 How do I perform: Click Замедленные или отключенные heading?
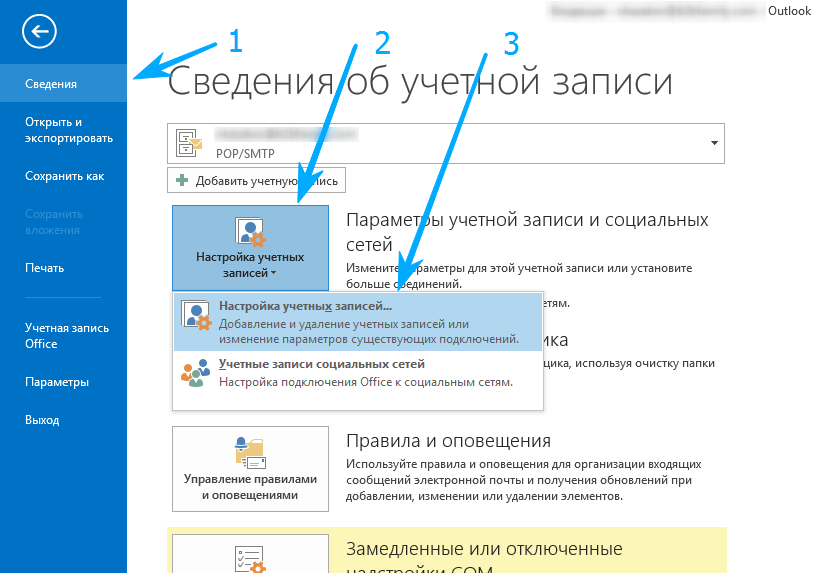(x=484, y=549)
